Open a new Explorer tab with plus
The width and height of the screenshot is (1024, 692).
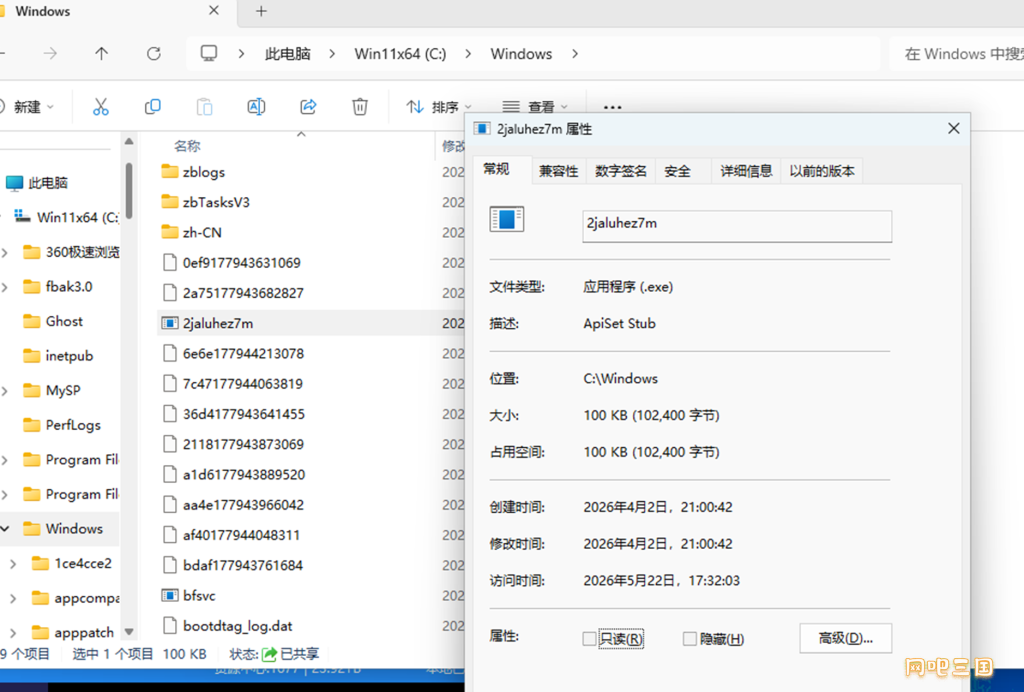tap(261, 11)
